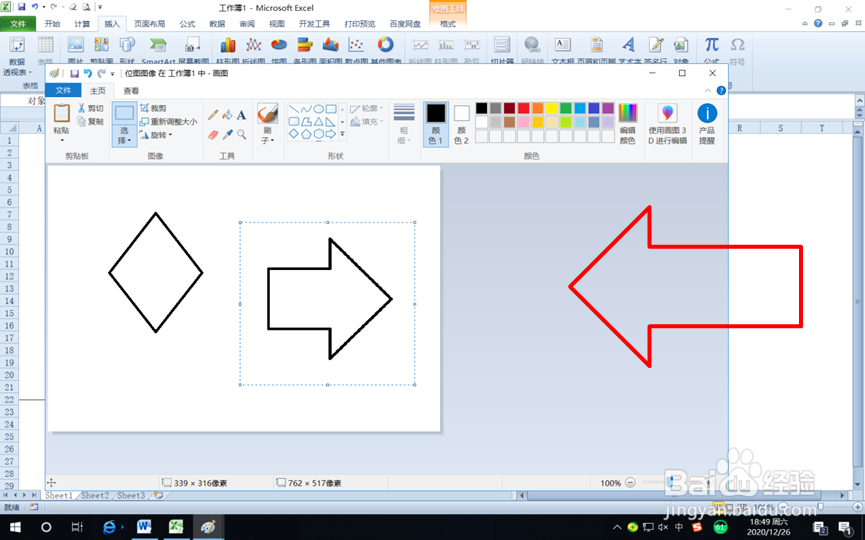Open Excel Formulas (公式) tab
This screenshot has height=540, width=865.
point(187,24)
